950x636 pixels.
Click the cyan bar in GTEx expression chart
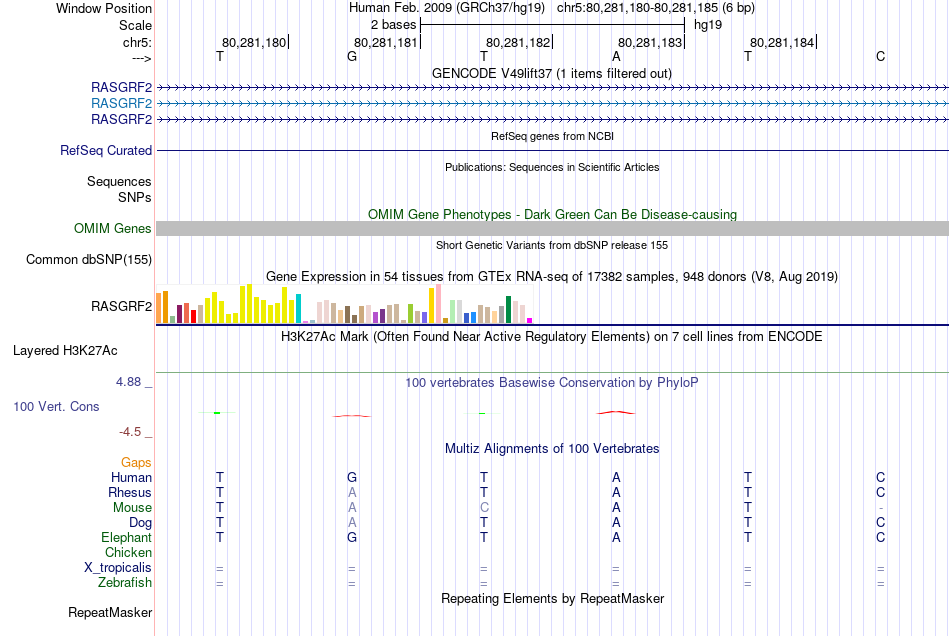coord(298,308)
